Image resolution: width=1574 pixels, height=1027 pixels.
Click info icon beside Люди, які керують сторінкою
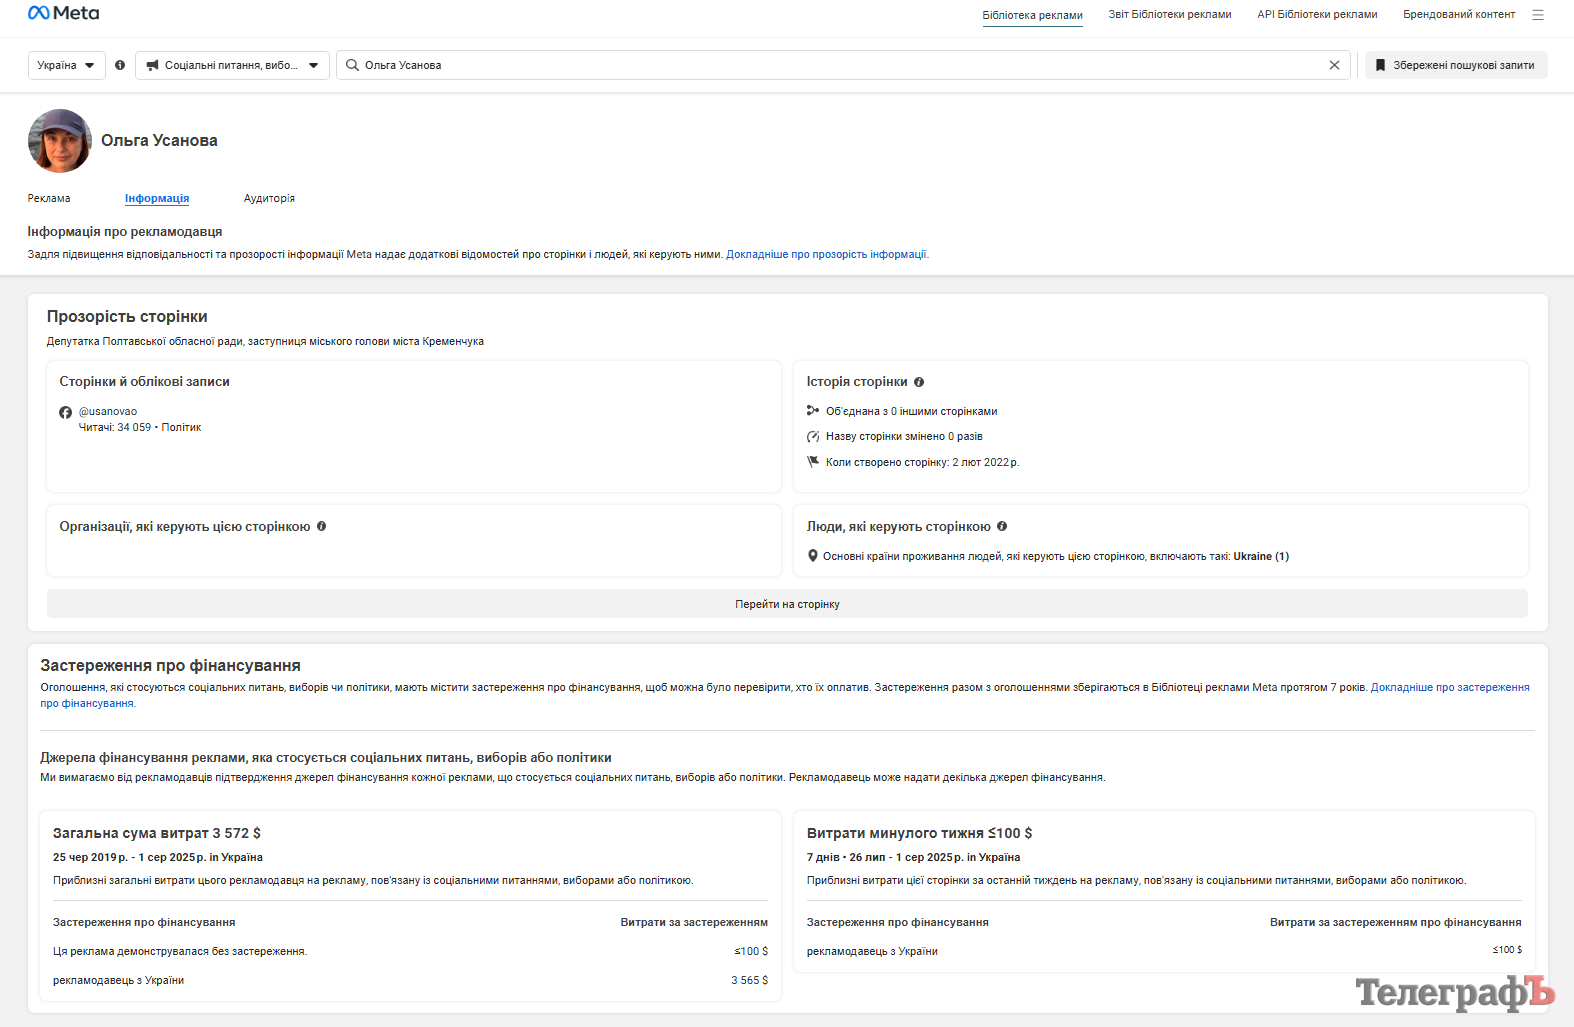[1002, 526]
